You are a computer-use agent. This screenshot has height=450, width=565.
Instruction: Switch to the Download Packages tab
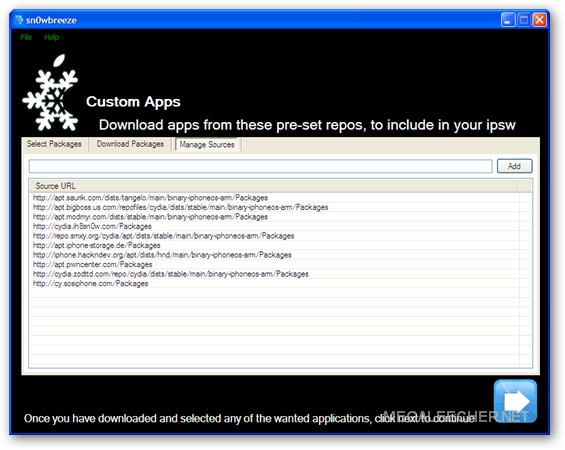point(130,144)
